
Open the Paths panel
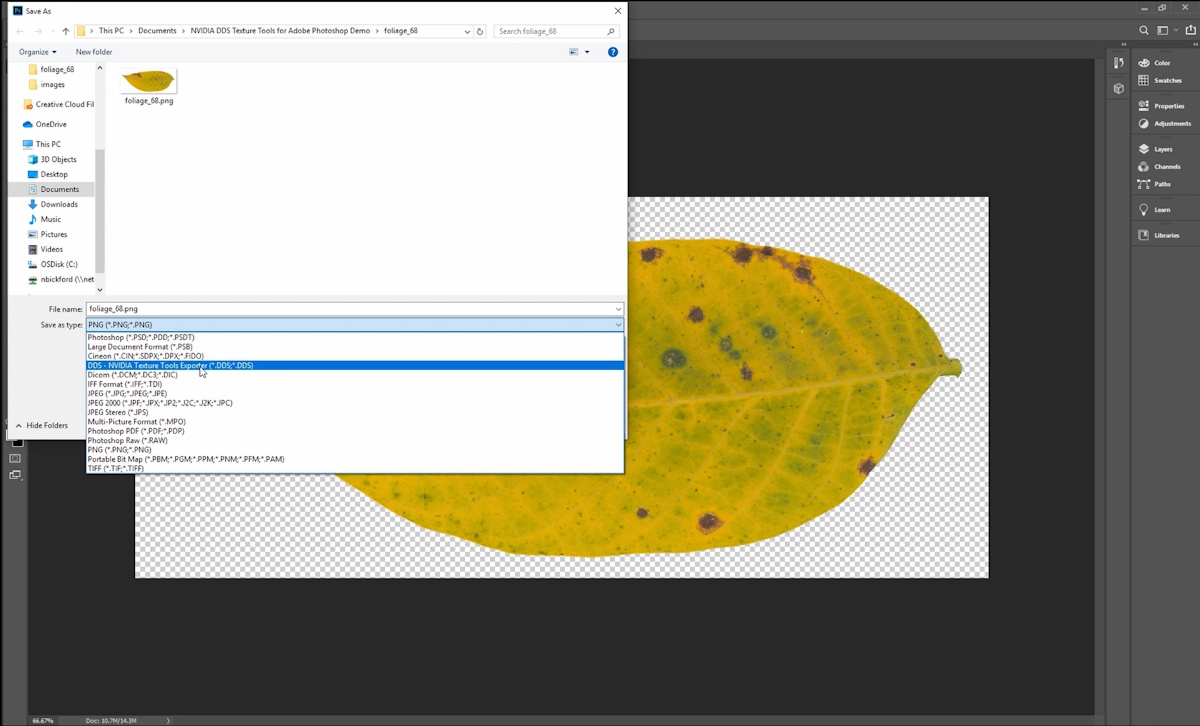(1144, 184)
